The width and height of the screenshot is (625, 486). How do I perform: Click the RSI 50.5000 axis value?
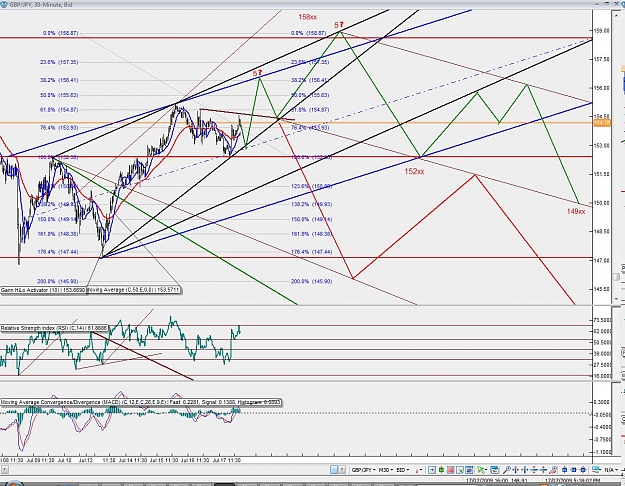(x=602, y=342)
